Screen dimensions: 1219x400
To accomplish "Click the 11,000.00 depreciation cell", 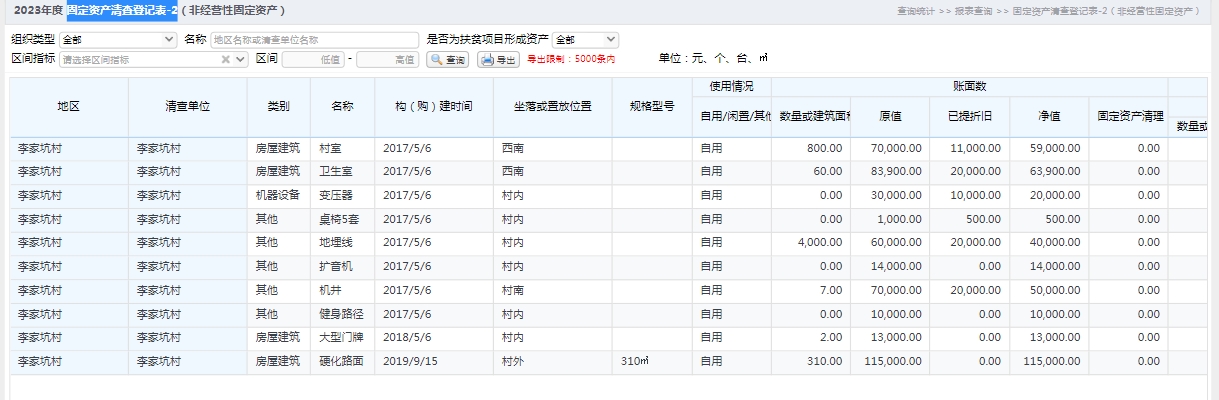I will coord(969,148).
